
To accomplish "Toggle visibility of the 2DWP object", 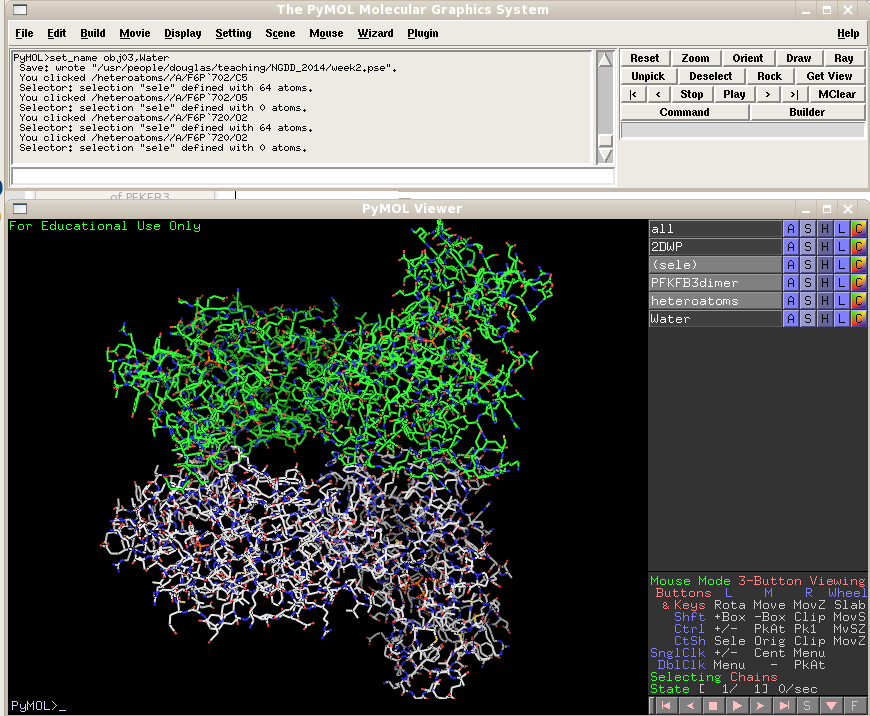I will 714,247.
